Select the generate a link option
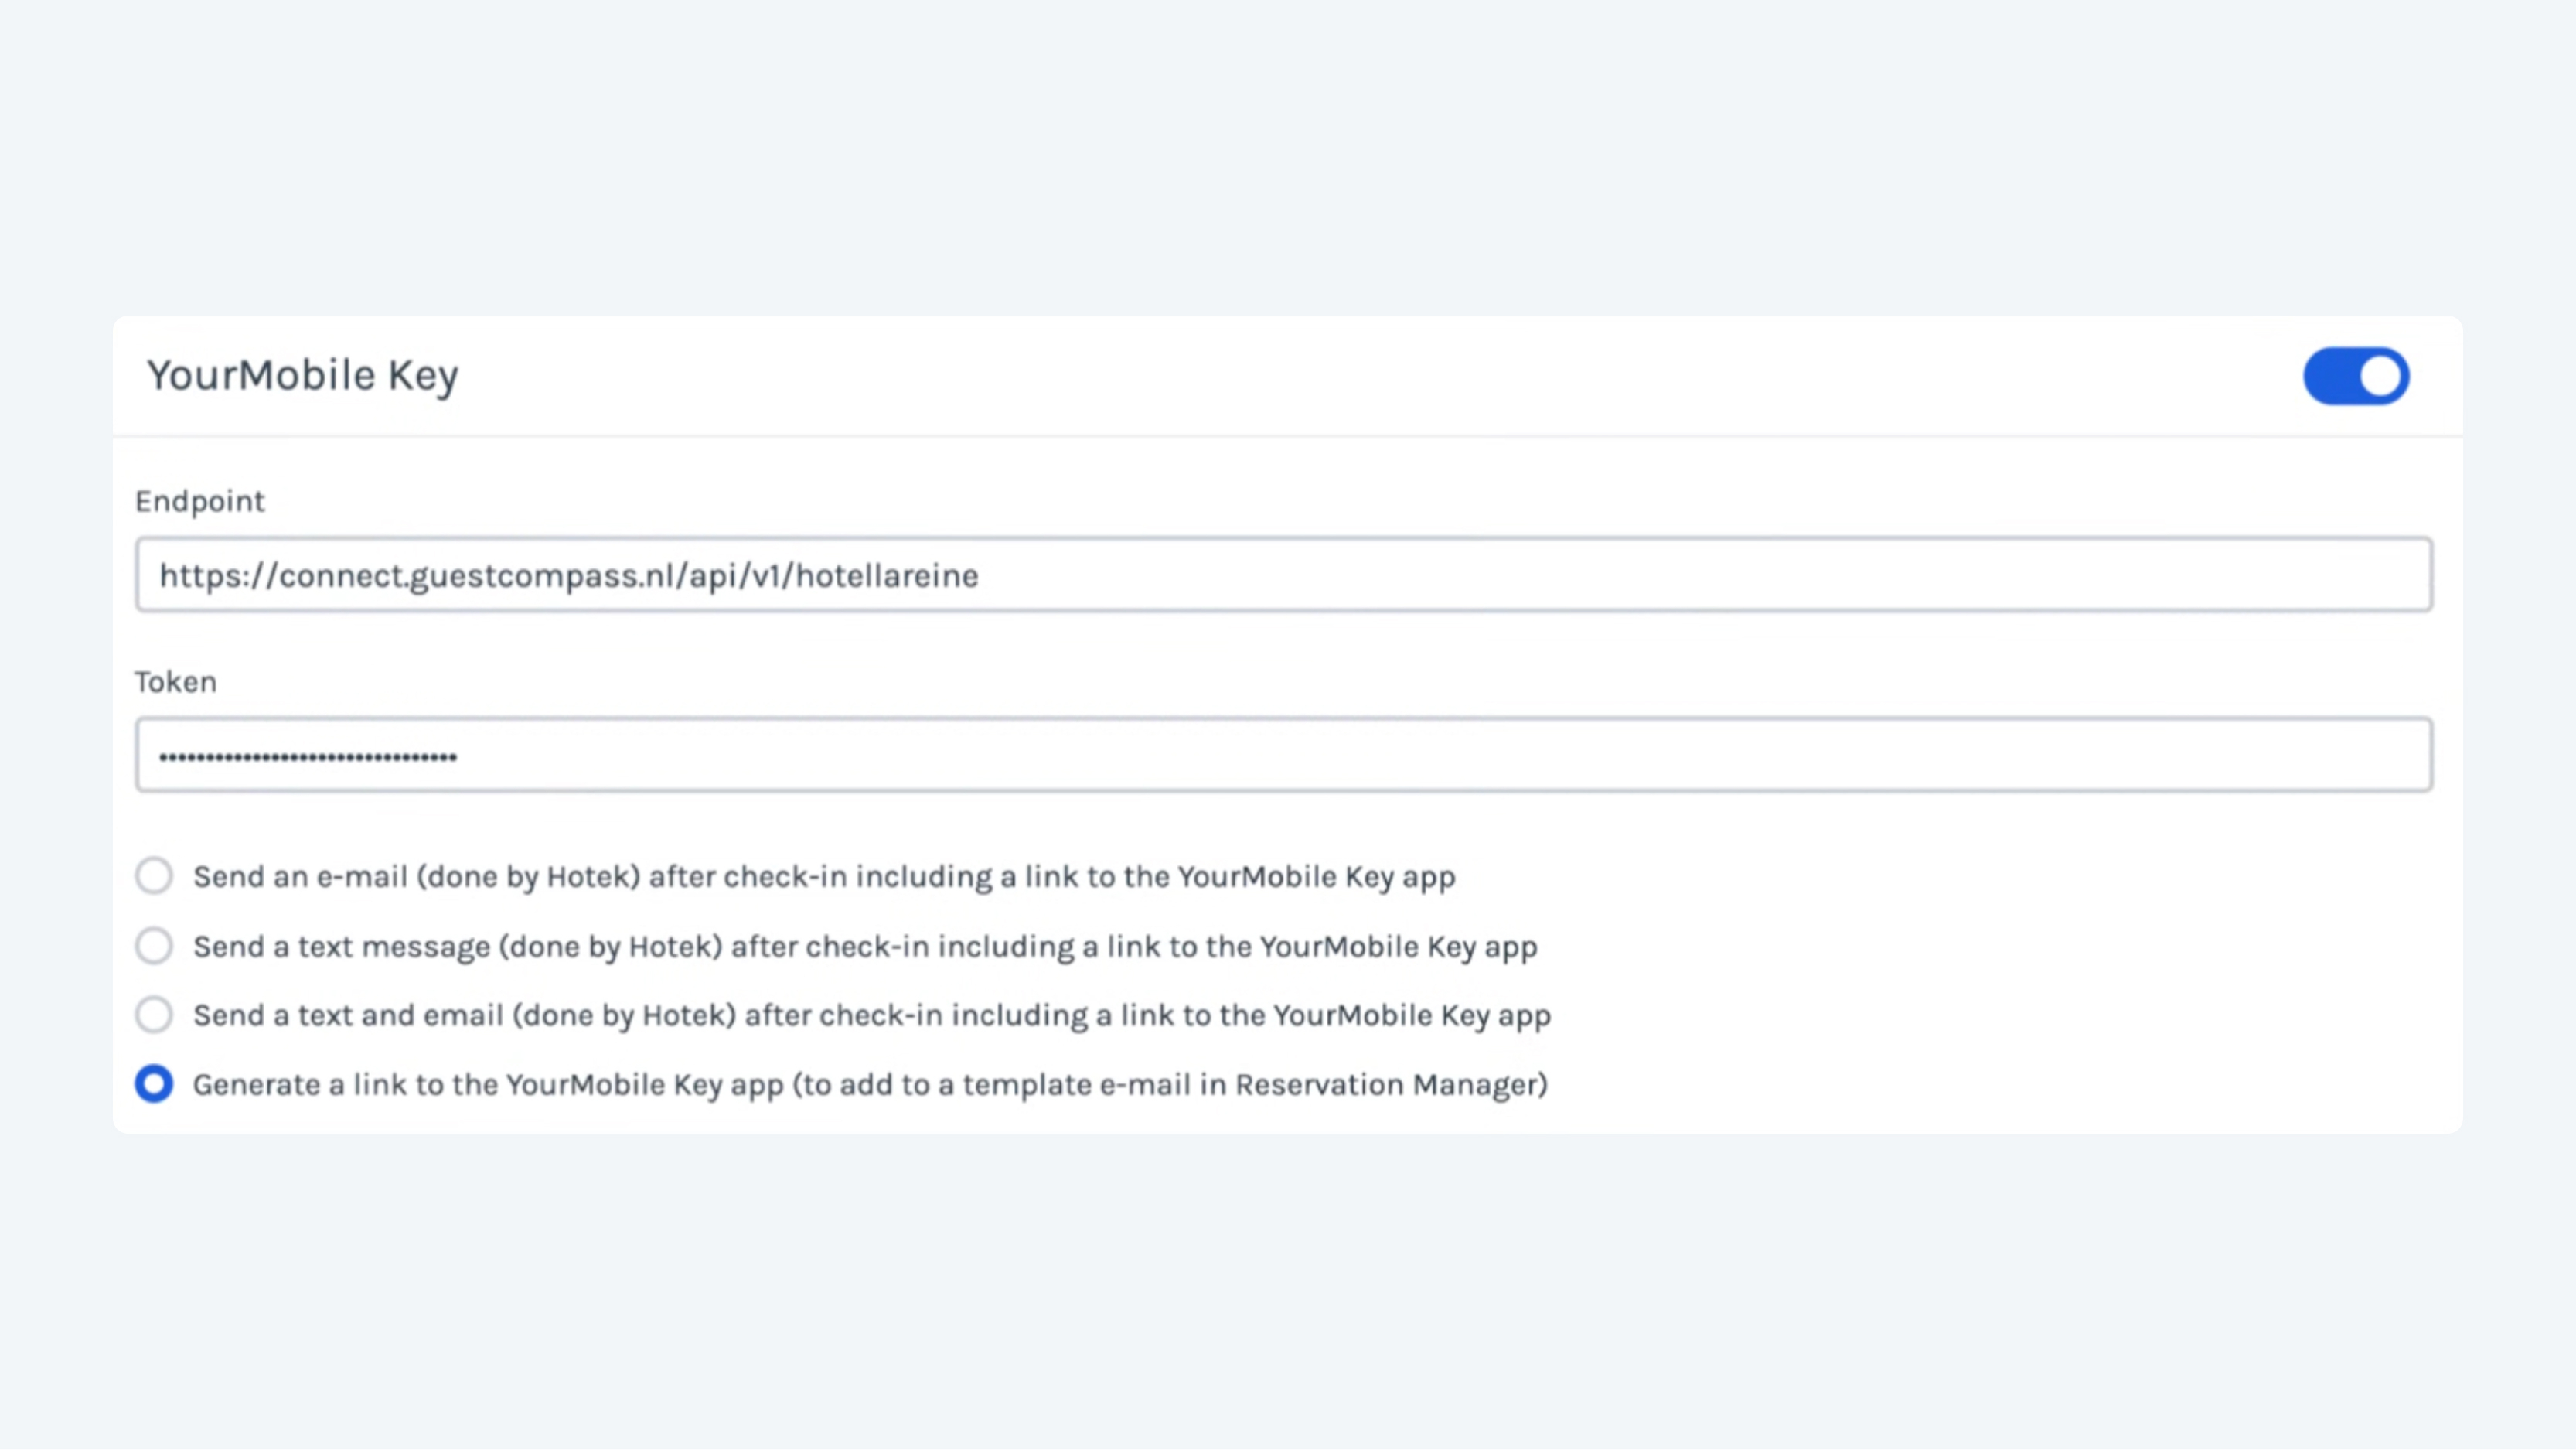 [154, 1084]
